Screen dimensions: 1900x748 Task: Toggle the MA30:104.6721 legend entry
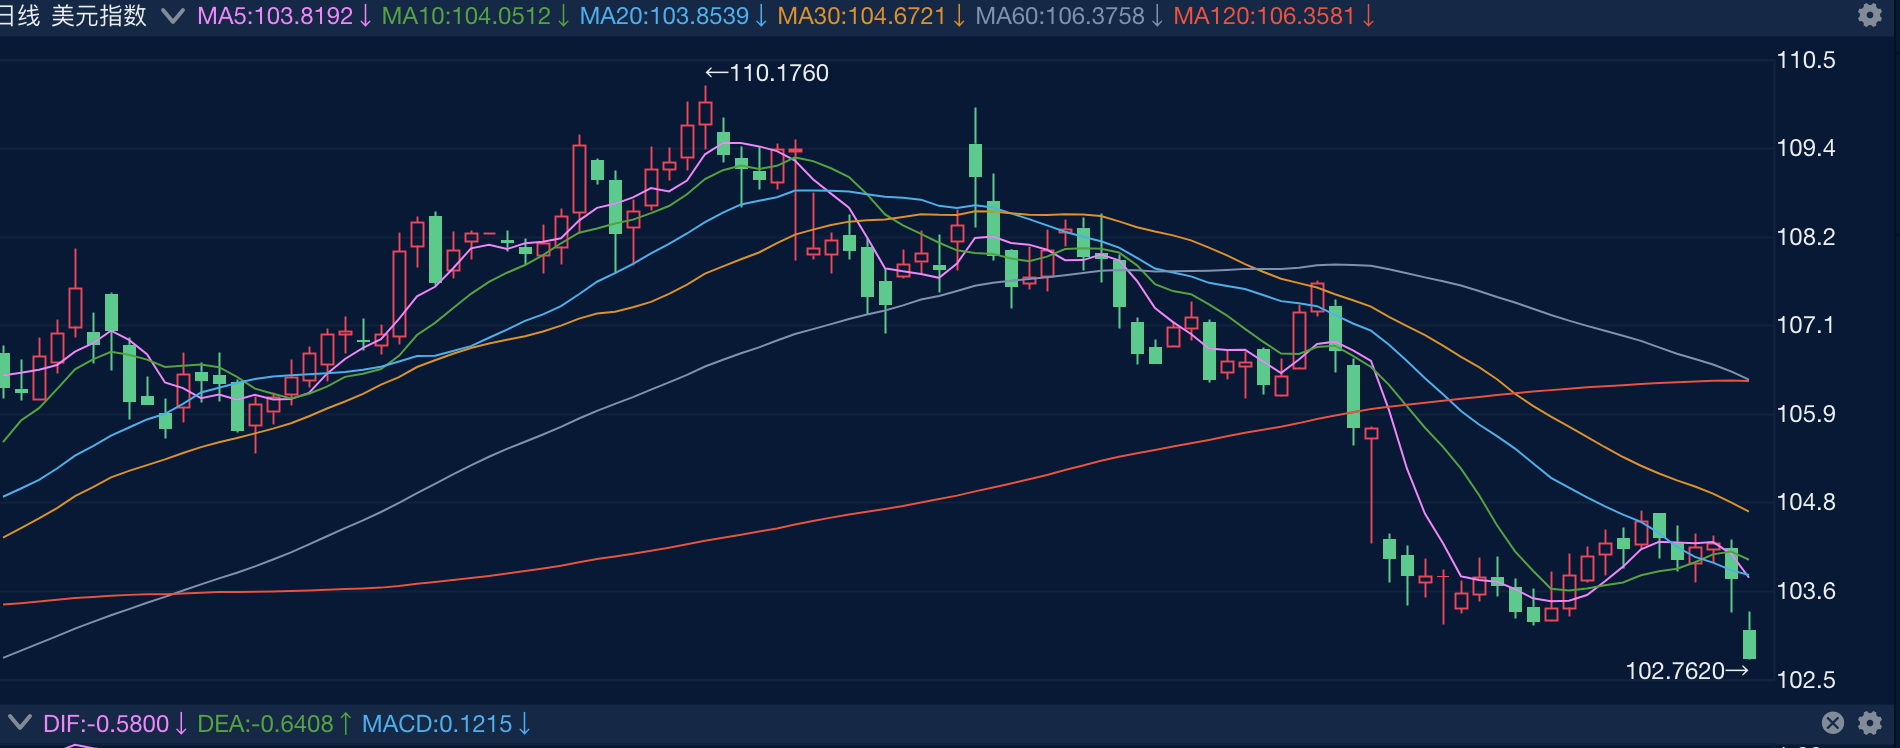(x=861, y=16)
